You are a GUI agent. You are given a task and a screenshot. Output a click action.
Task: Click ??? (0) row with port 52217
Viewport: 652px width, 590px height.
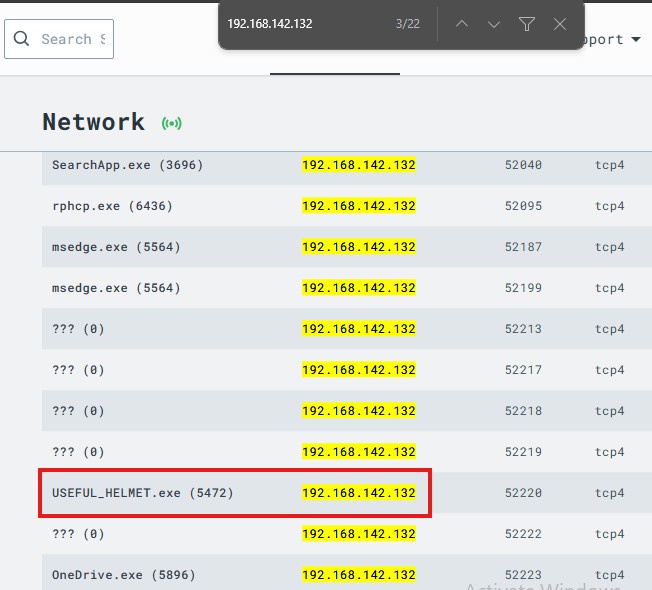click(x=347, y=370)
